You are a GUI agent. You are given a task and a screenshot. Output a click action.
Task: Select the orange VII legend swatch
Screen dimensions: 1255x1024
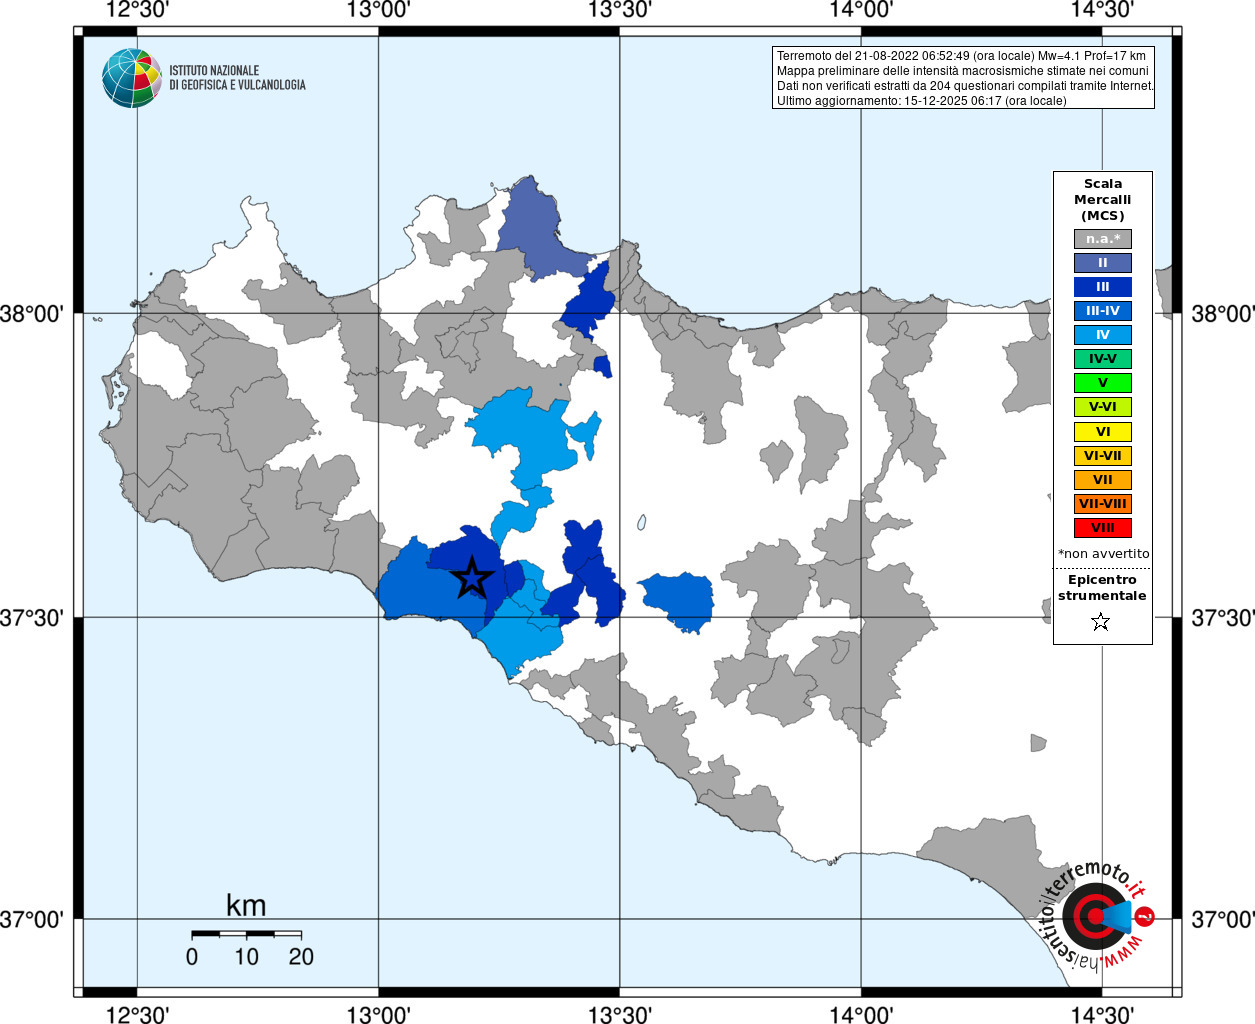point(1103,480)
